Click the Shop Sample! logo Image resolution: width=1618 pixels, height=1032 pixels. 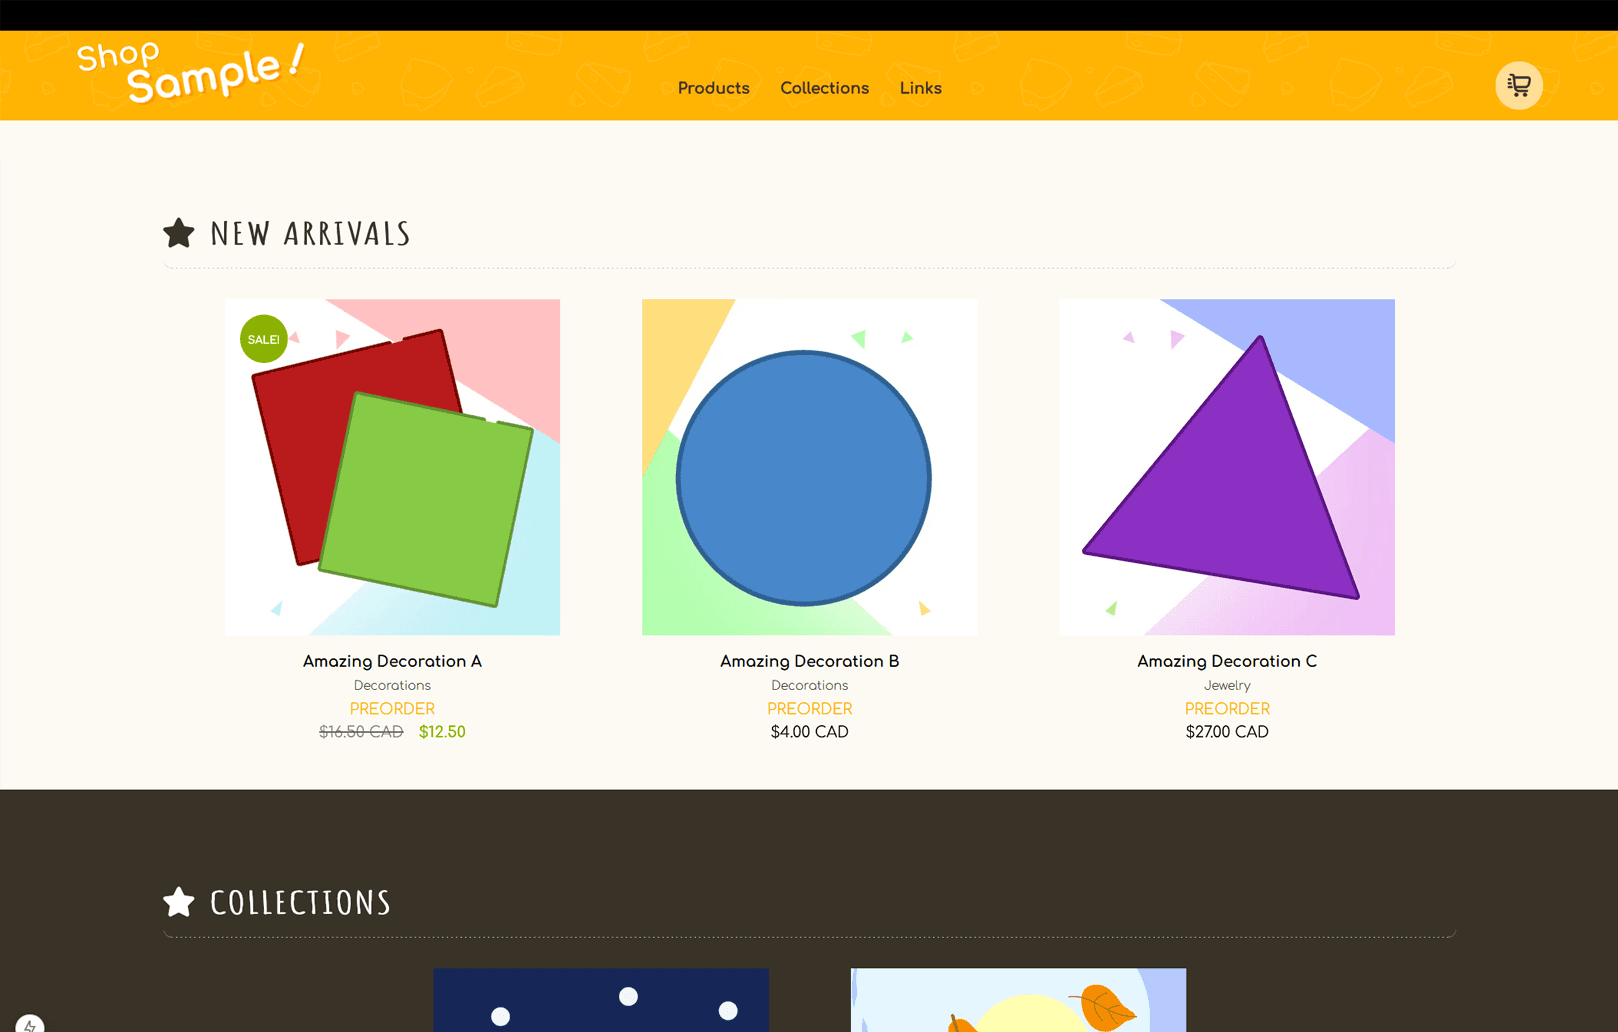click(190, 71)
